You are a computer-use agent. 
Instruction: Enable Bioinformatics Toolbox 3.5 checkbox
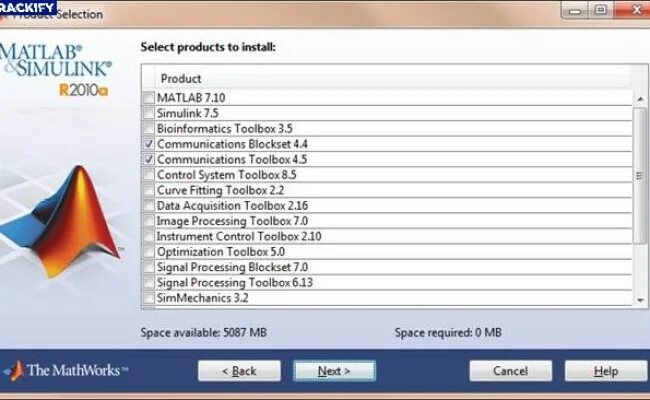point(148,128)
